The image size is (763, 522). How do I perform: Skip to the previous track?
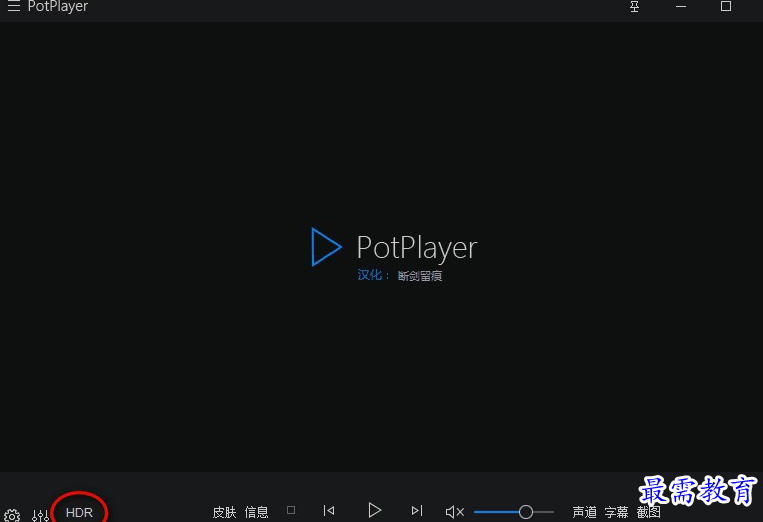click(x=329, y=511)
